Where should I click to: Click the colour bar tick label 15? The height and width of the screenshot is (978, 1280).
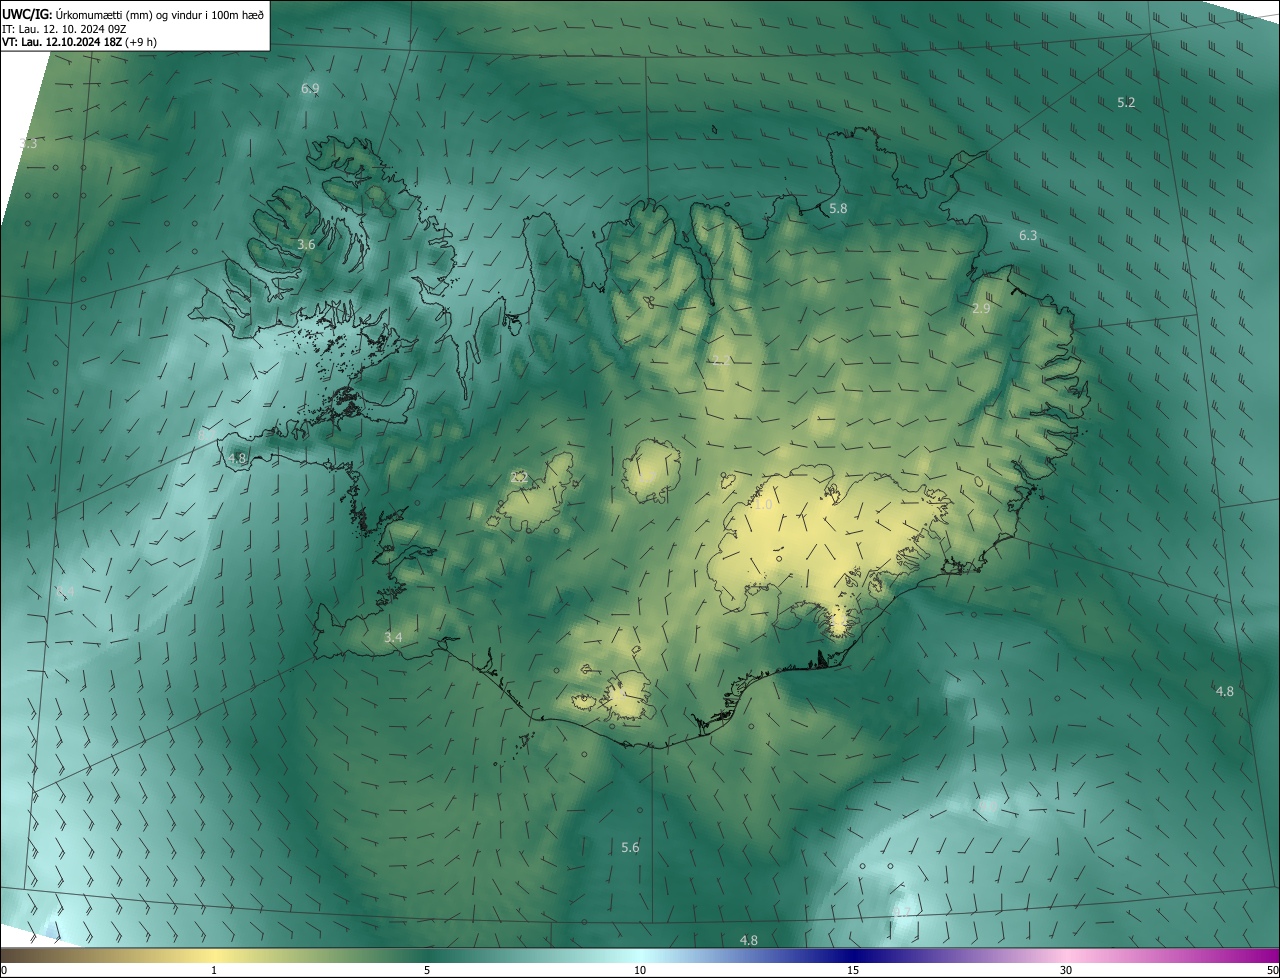pyautogui.click(x=853, y=970)
